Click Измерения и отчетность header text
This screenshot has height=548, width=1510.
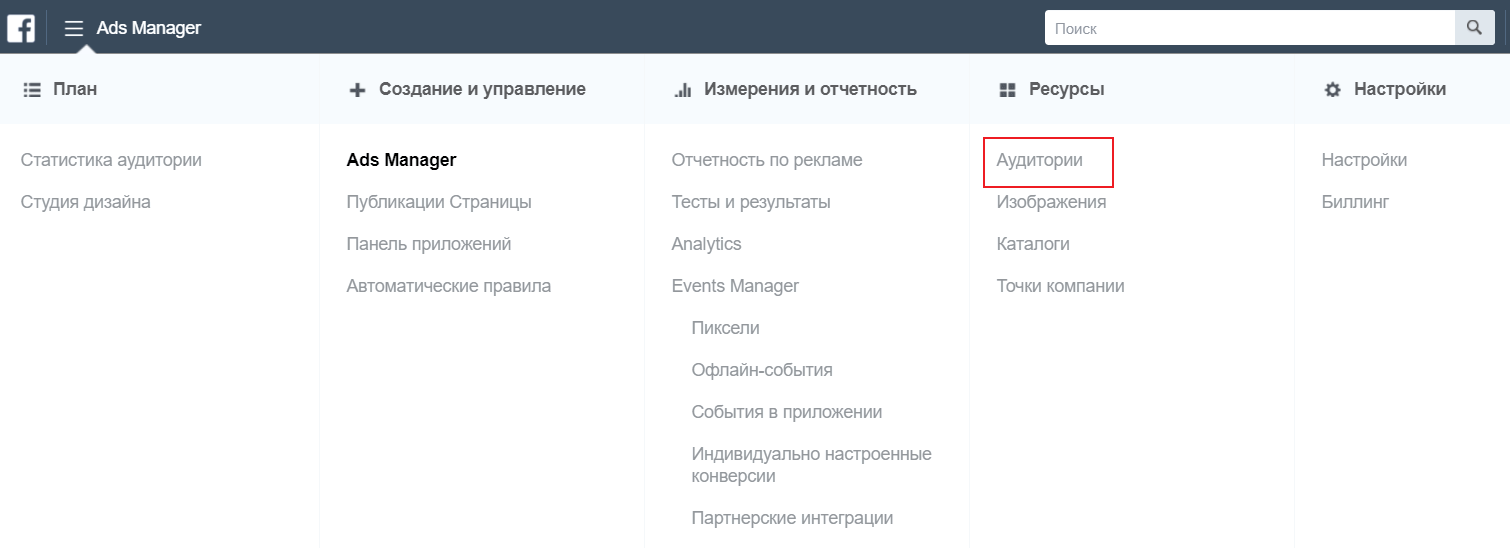[x=810, y=89]
